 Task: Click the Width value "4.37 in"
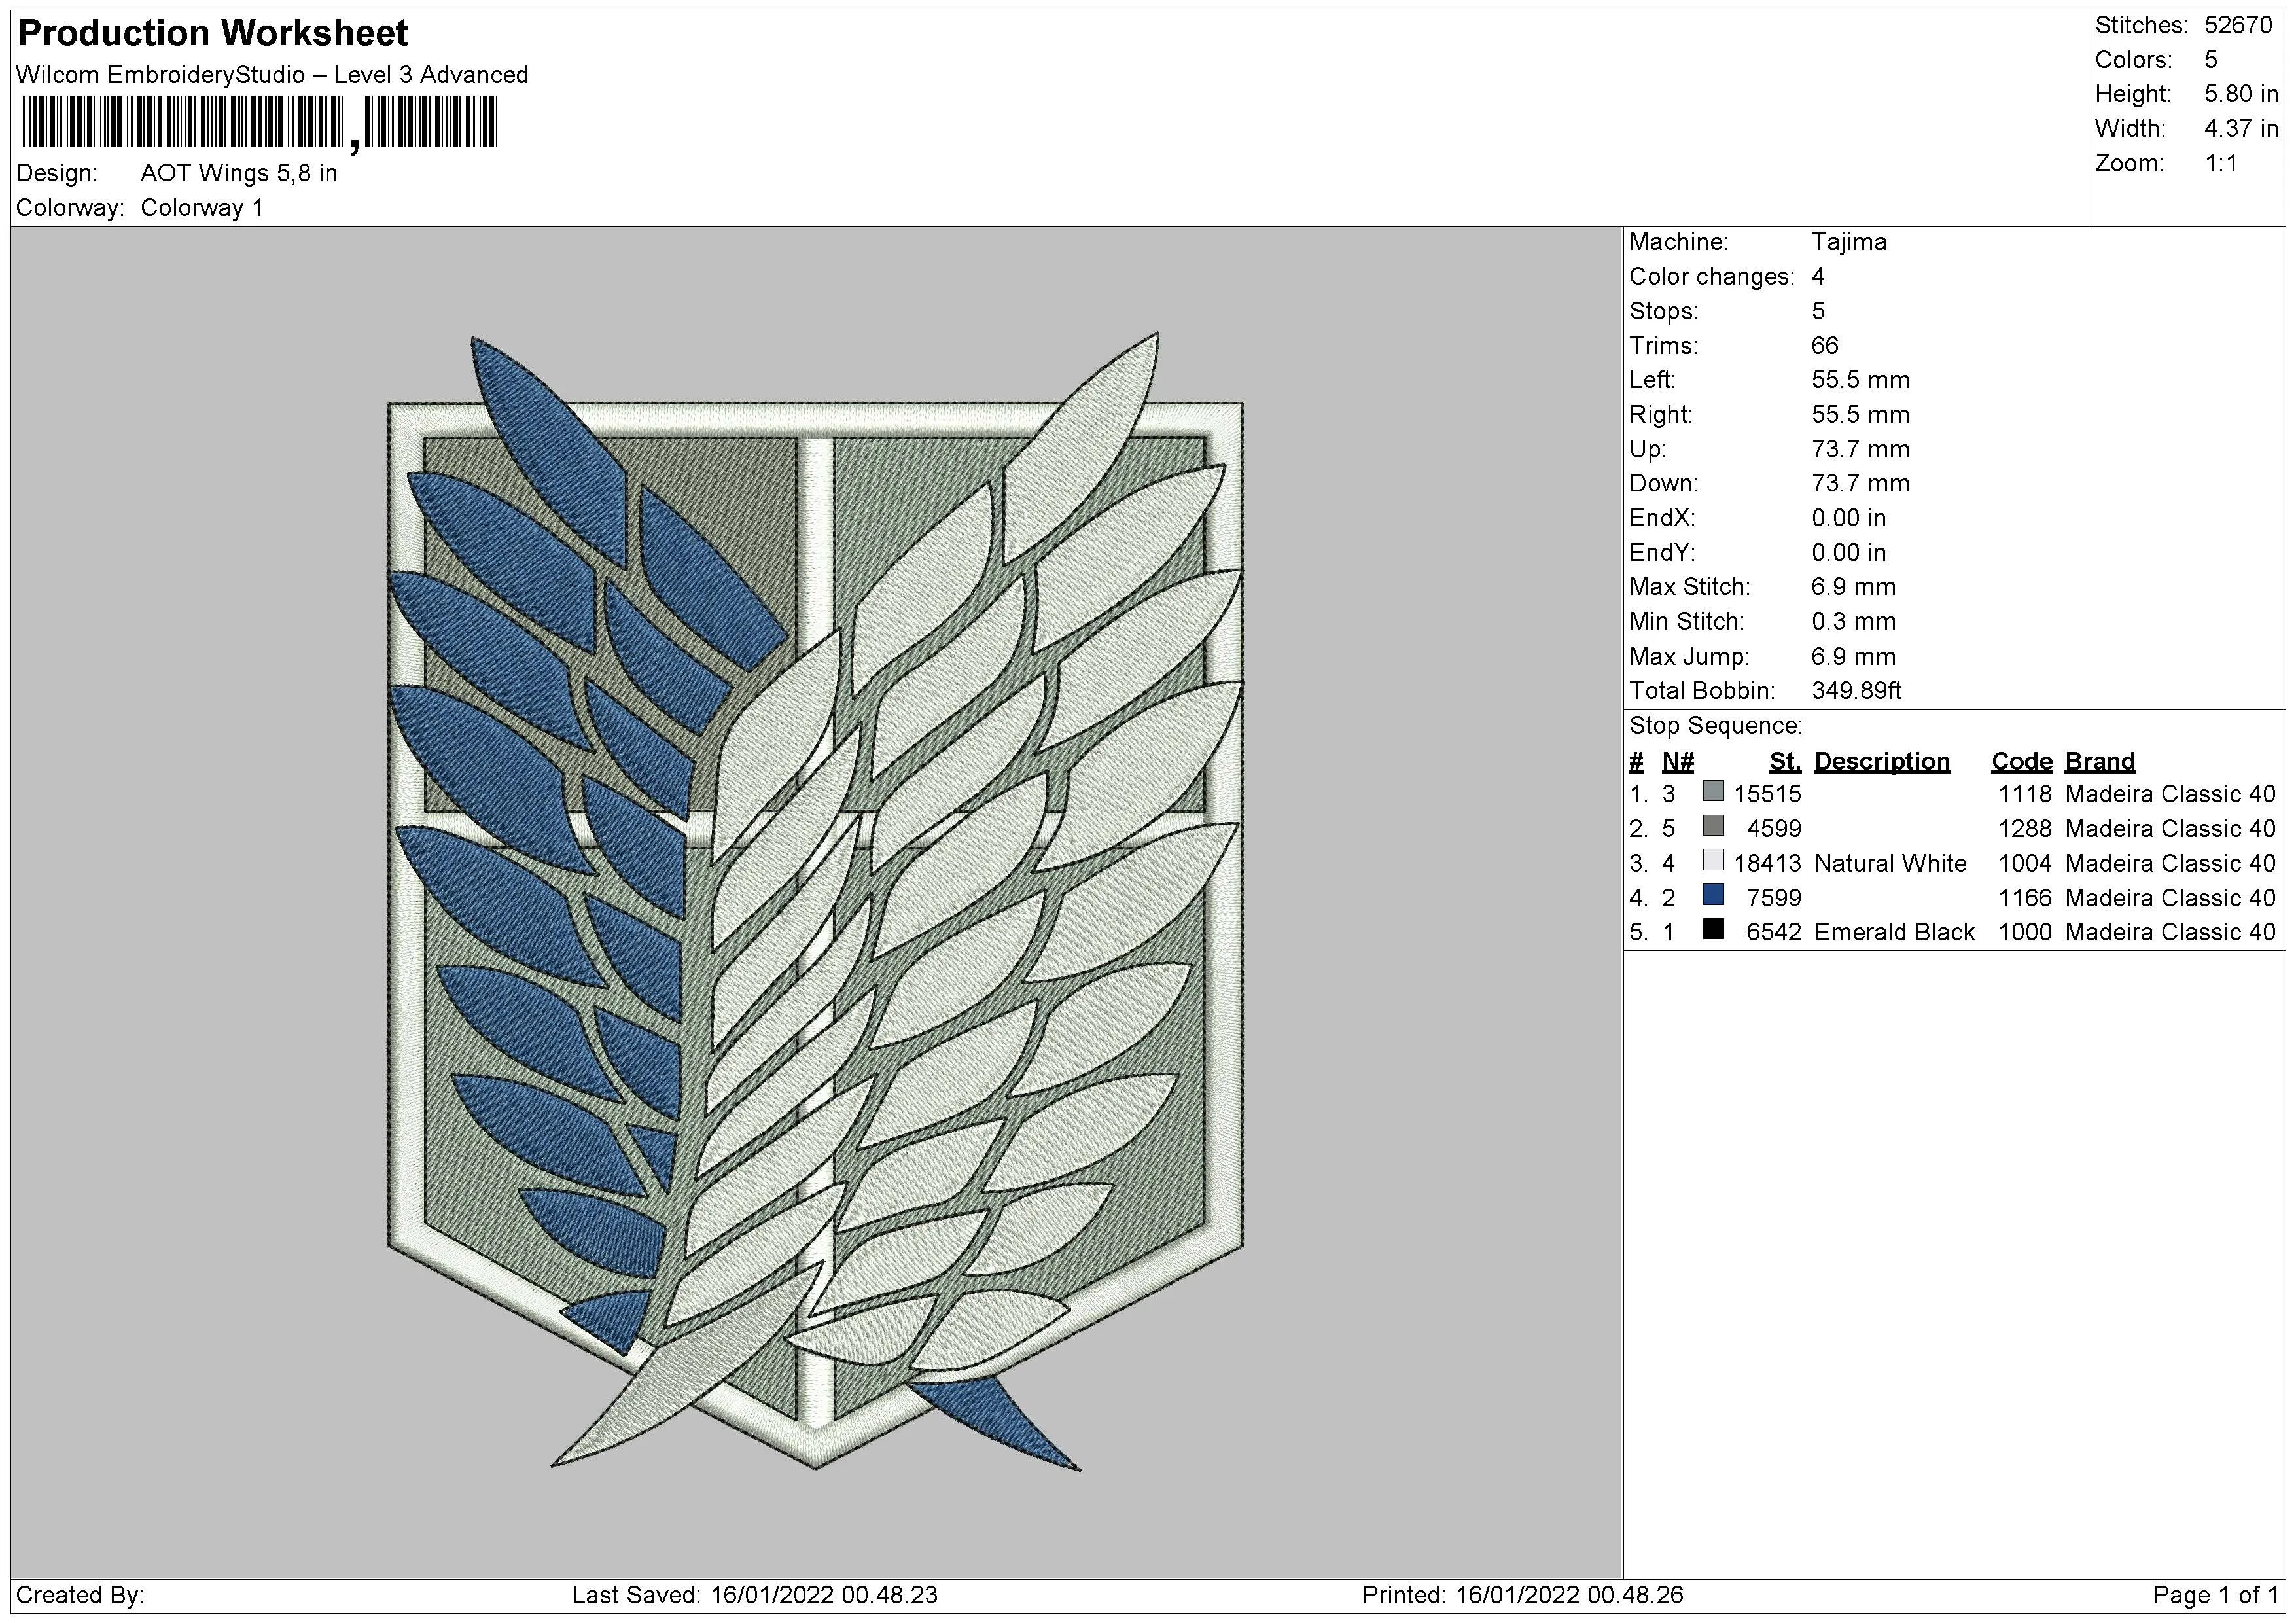point(2241,129)
